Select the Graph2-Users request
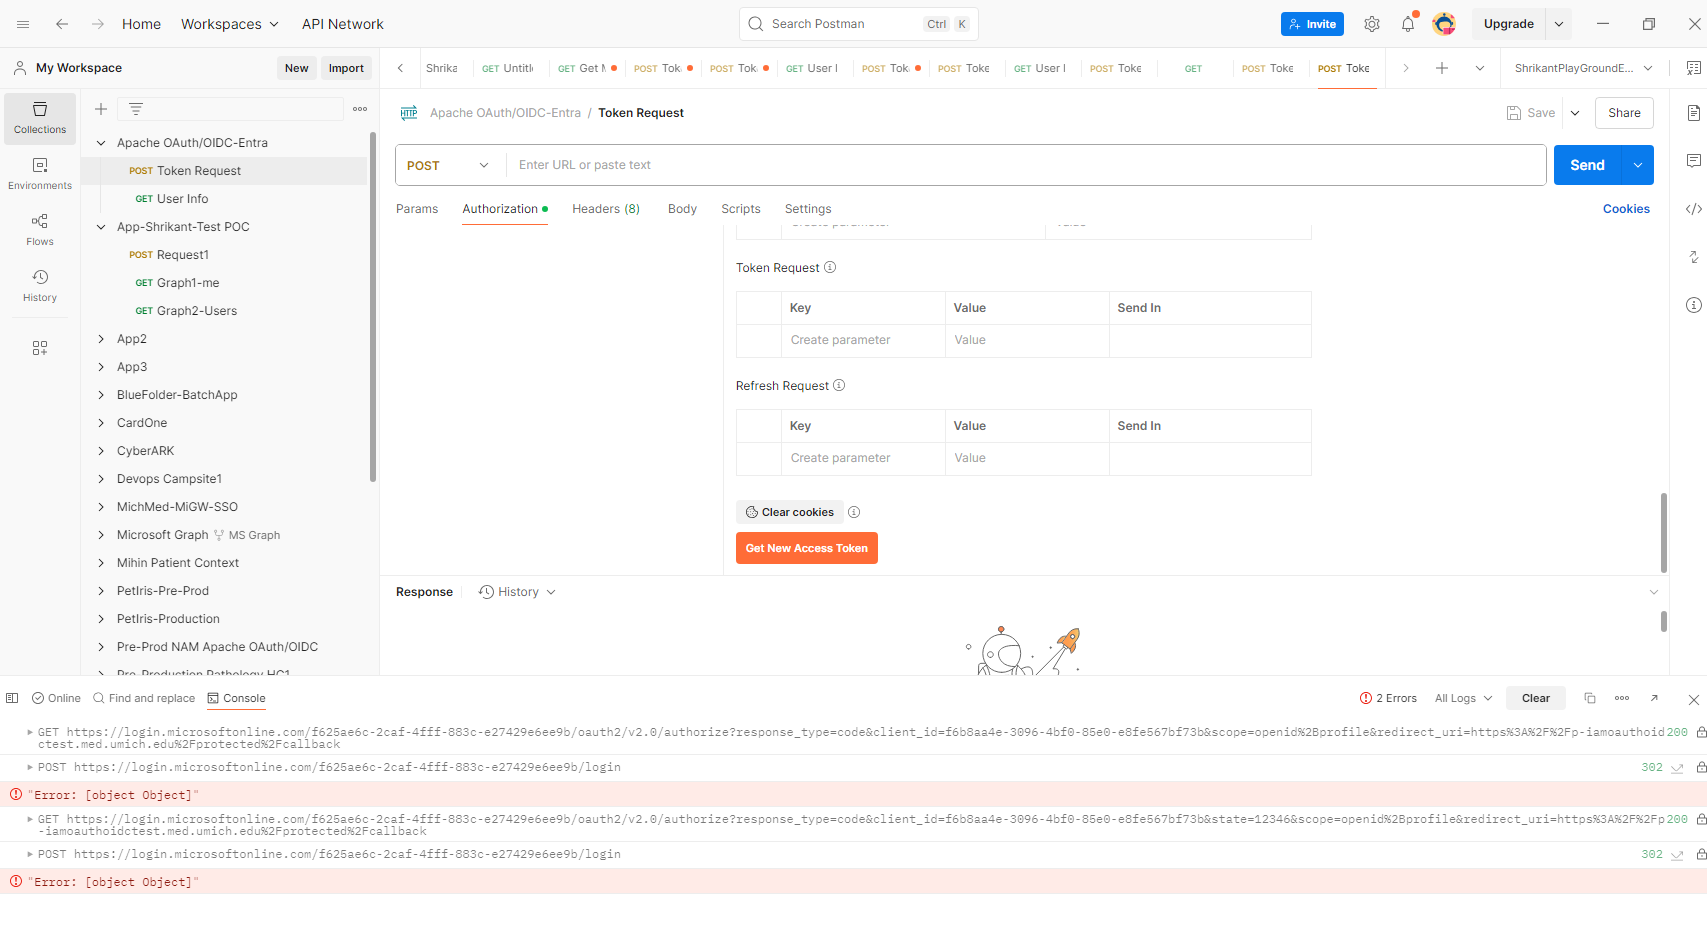1707x931 pixels. click(186, 311)
